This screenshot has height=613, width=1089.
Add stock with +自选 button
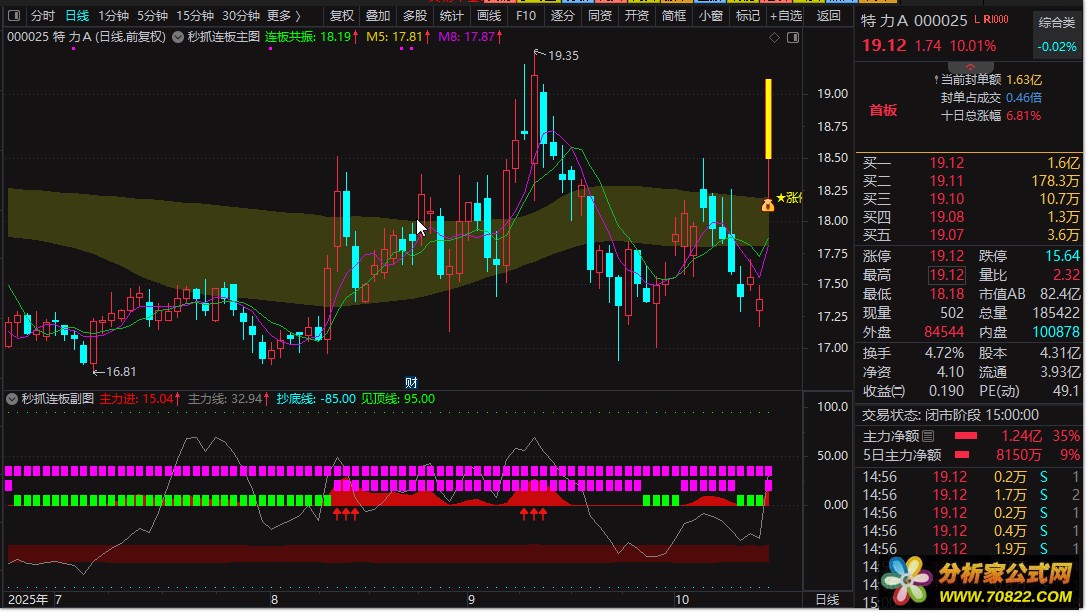(x=785, y=15)
